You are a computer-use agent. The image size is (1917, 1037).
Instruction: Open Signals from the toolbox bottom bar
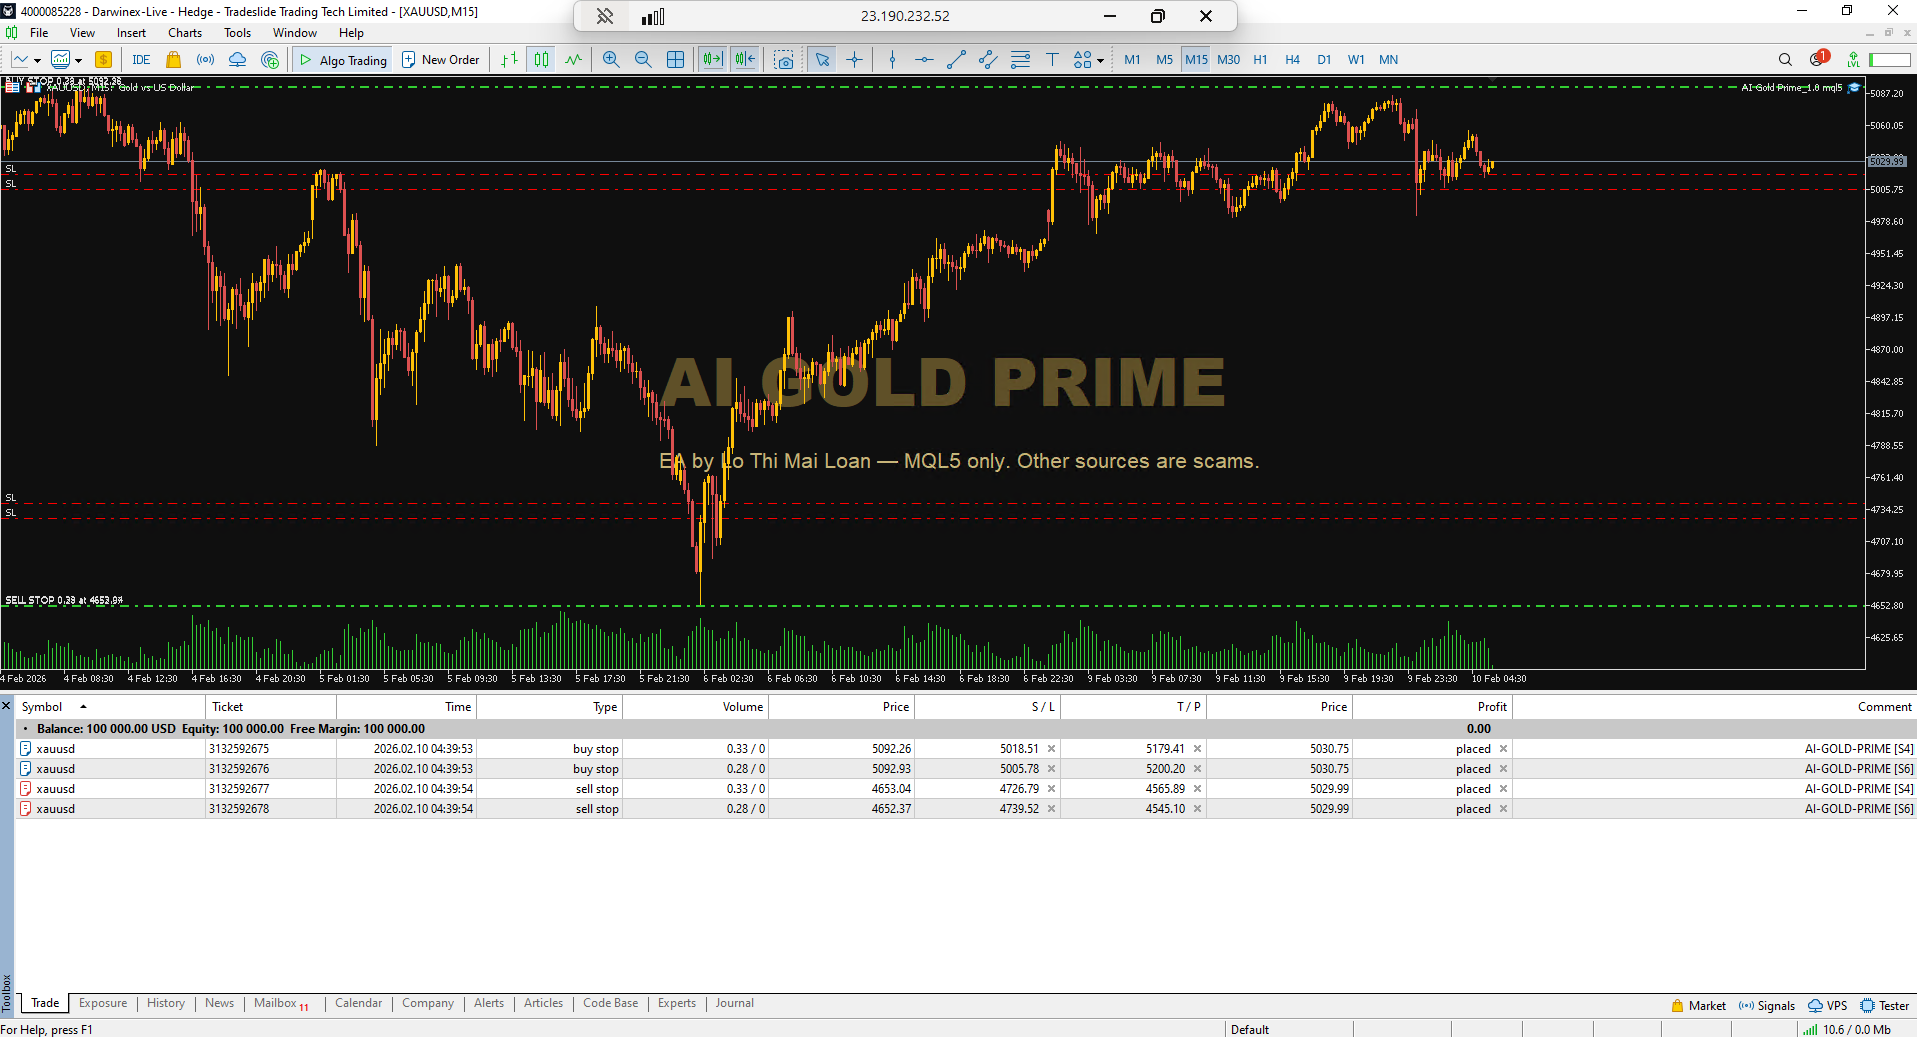(x=1767, y=1006)
